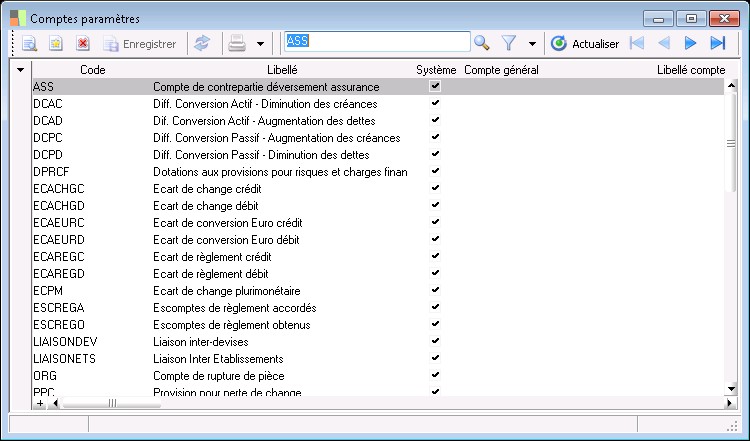The height and width of the screenshot is (441, 750).
Task: Go to next record arrow
Action: pos(690,43)
